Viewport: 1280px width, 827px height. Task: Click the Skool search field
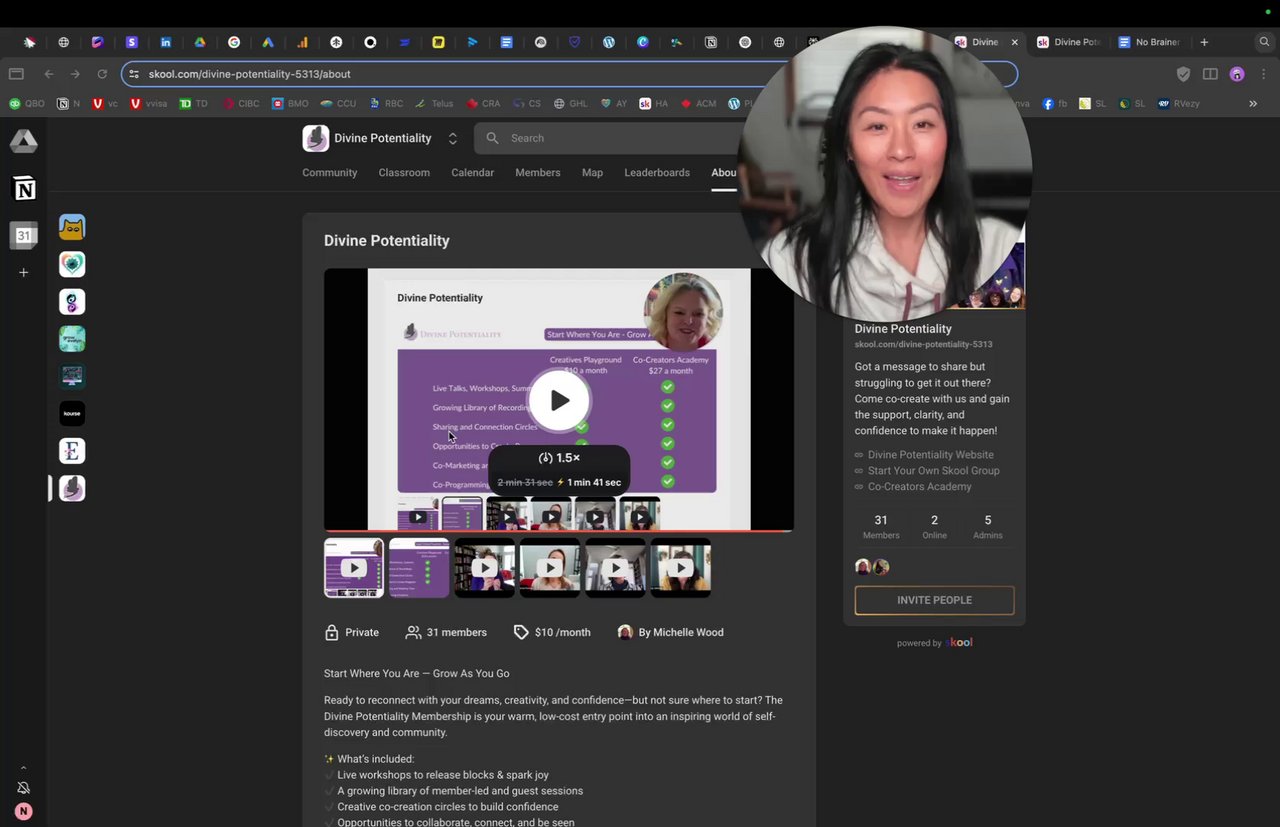[610, 138]
